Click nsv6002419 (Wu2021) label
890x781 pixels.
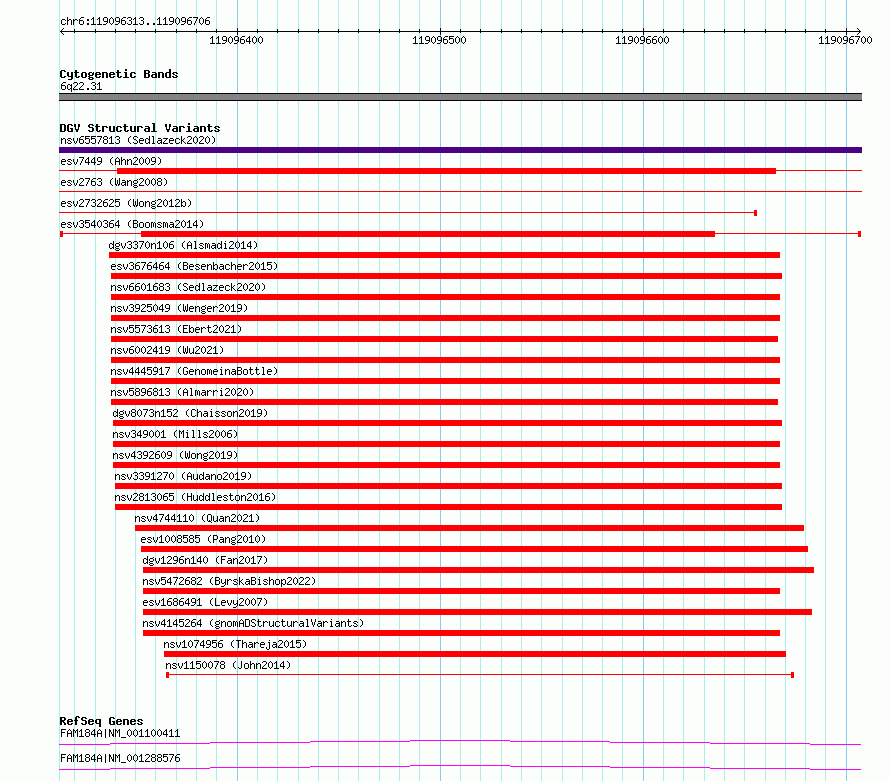pos(167,350)
